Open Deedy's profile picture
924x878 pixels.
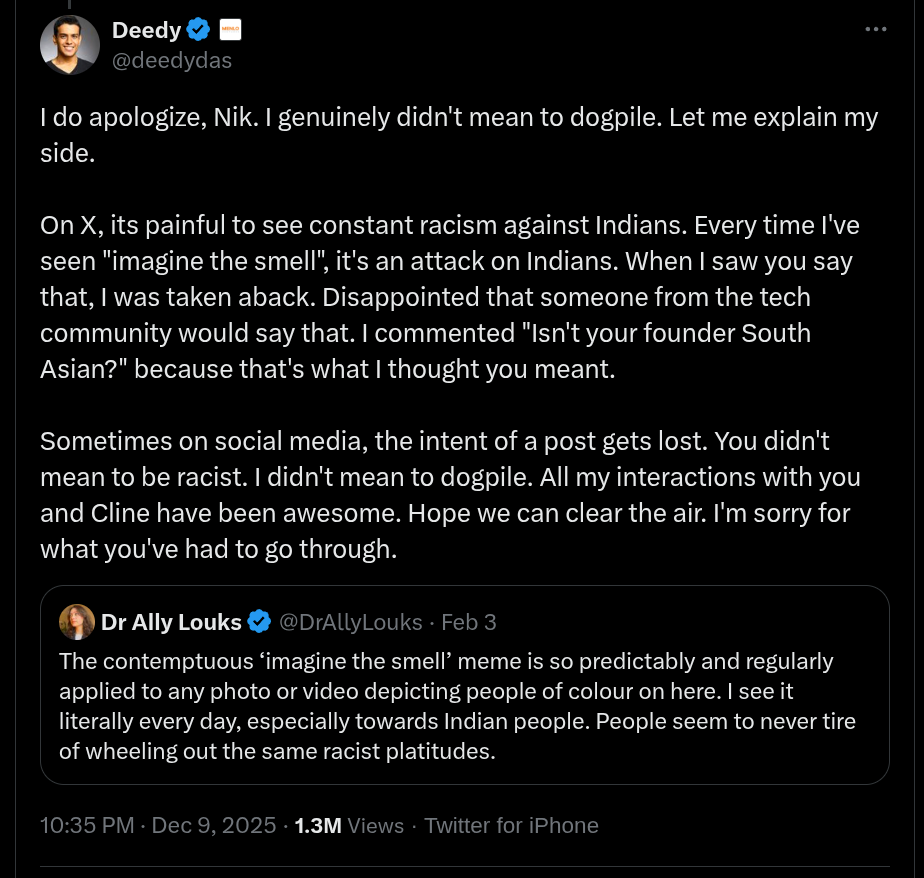click(x=70, y=45)
